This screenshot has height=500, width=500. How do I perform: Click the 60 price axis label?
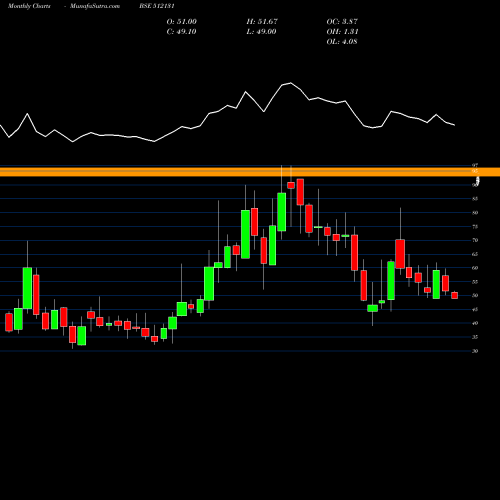[x=475, y=268]
